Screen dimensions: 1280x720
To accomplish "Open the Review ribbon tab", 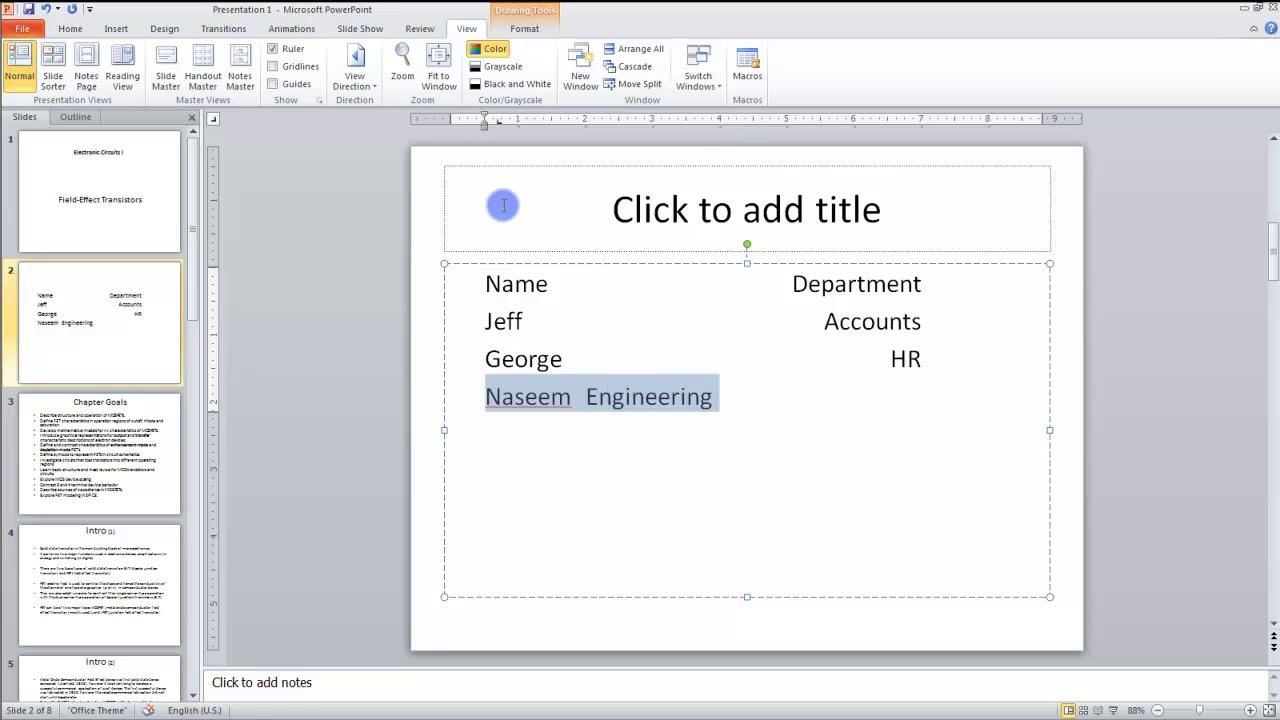I will (419, 29).
